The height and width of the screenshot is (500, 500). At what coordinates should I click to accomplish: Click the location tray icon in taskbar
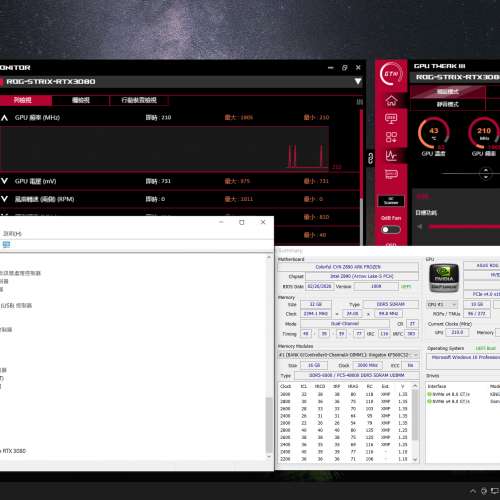[484, 491]
